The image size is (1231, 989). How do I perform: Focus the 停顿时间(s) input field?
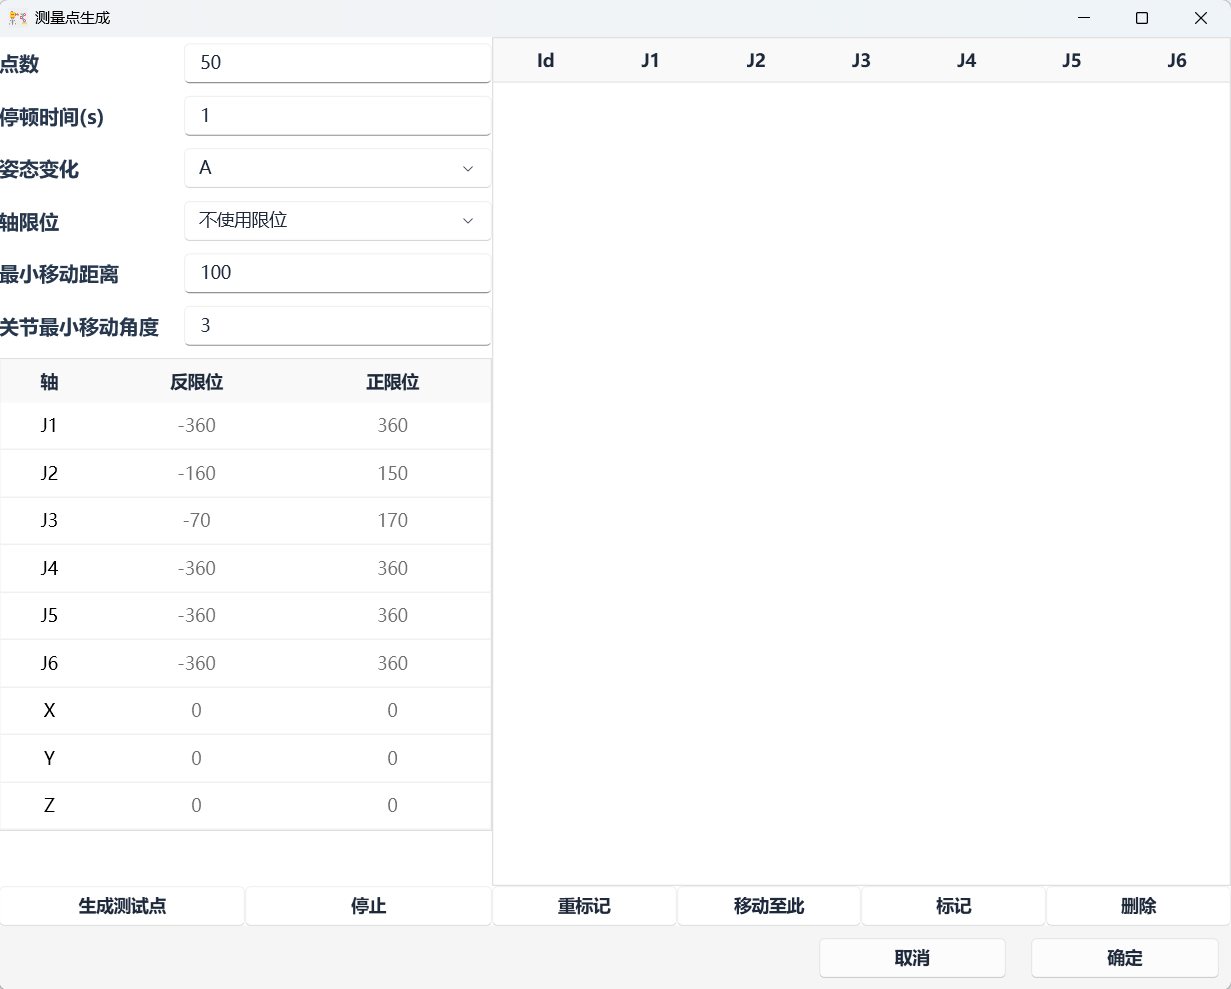pyautogui.click(x=338, y=116)
